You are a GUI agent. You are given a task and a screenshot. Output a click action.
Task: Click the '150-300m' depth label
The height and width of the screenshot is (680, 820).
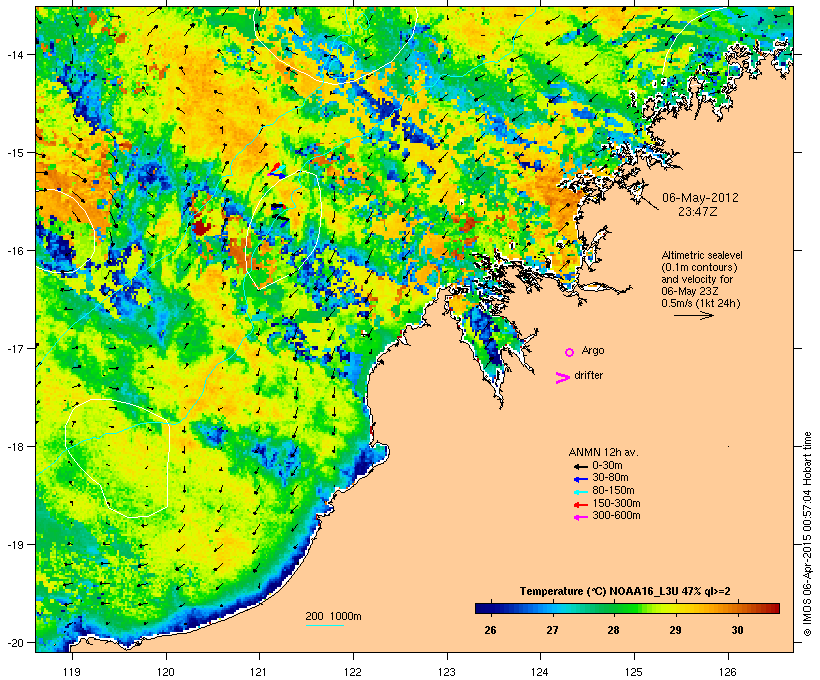(x=616, y=504)
